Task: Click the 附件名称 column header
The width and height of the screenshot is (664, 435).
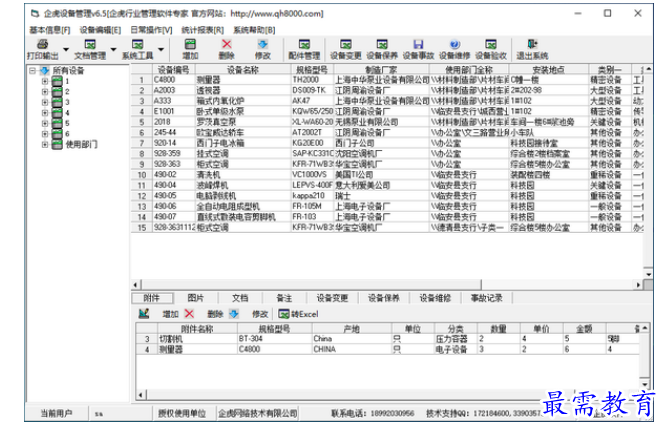Action: (197, 329)
